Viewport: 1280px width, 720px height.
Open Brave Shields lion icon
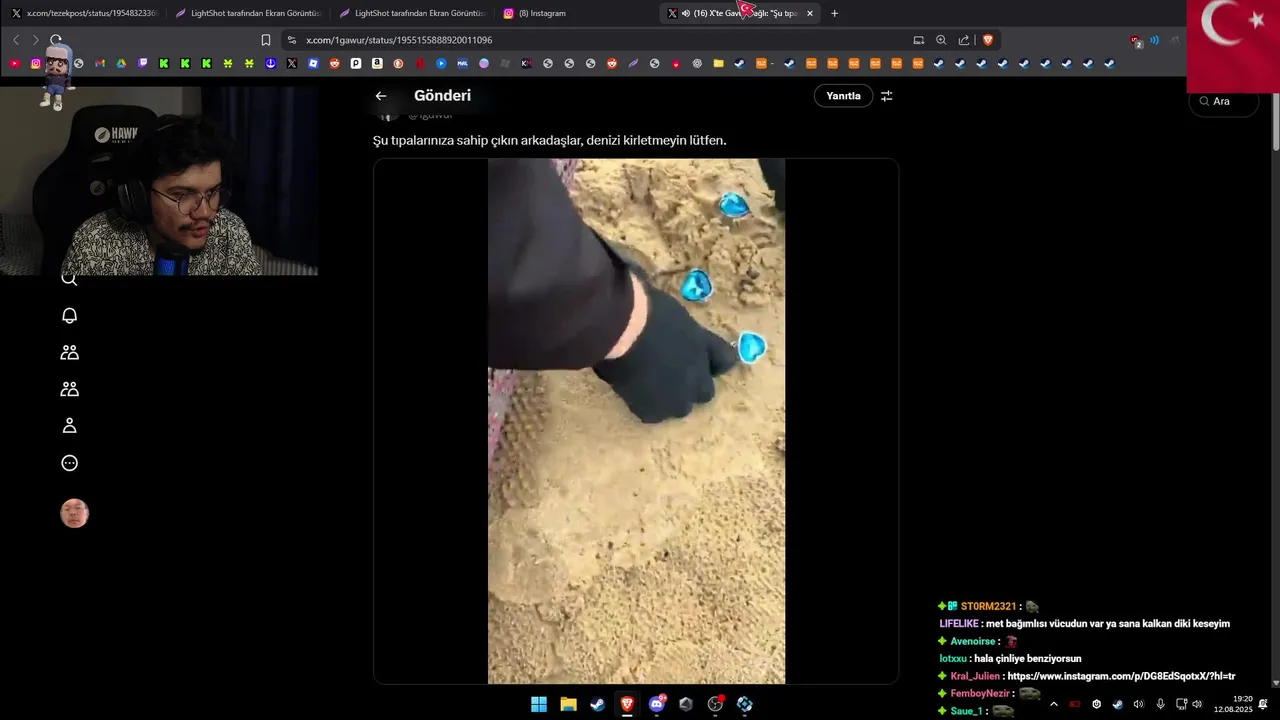click(x=988, y=40)
